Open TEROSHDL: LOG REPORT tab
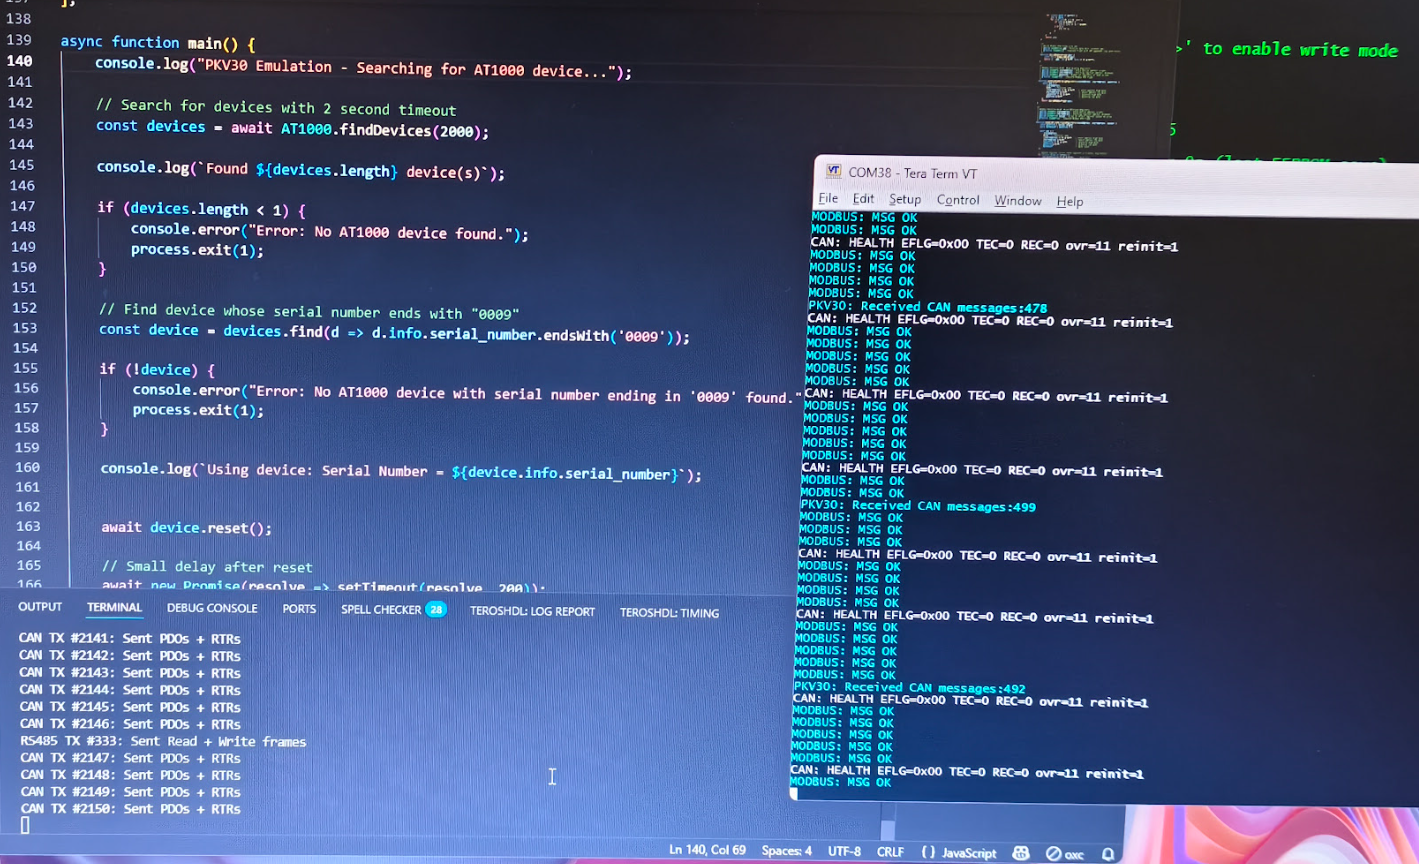This screenshot has width=1419, height=864. tap(532, 611)
